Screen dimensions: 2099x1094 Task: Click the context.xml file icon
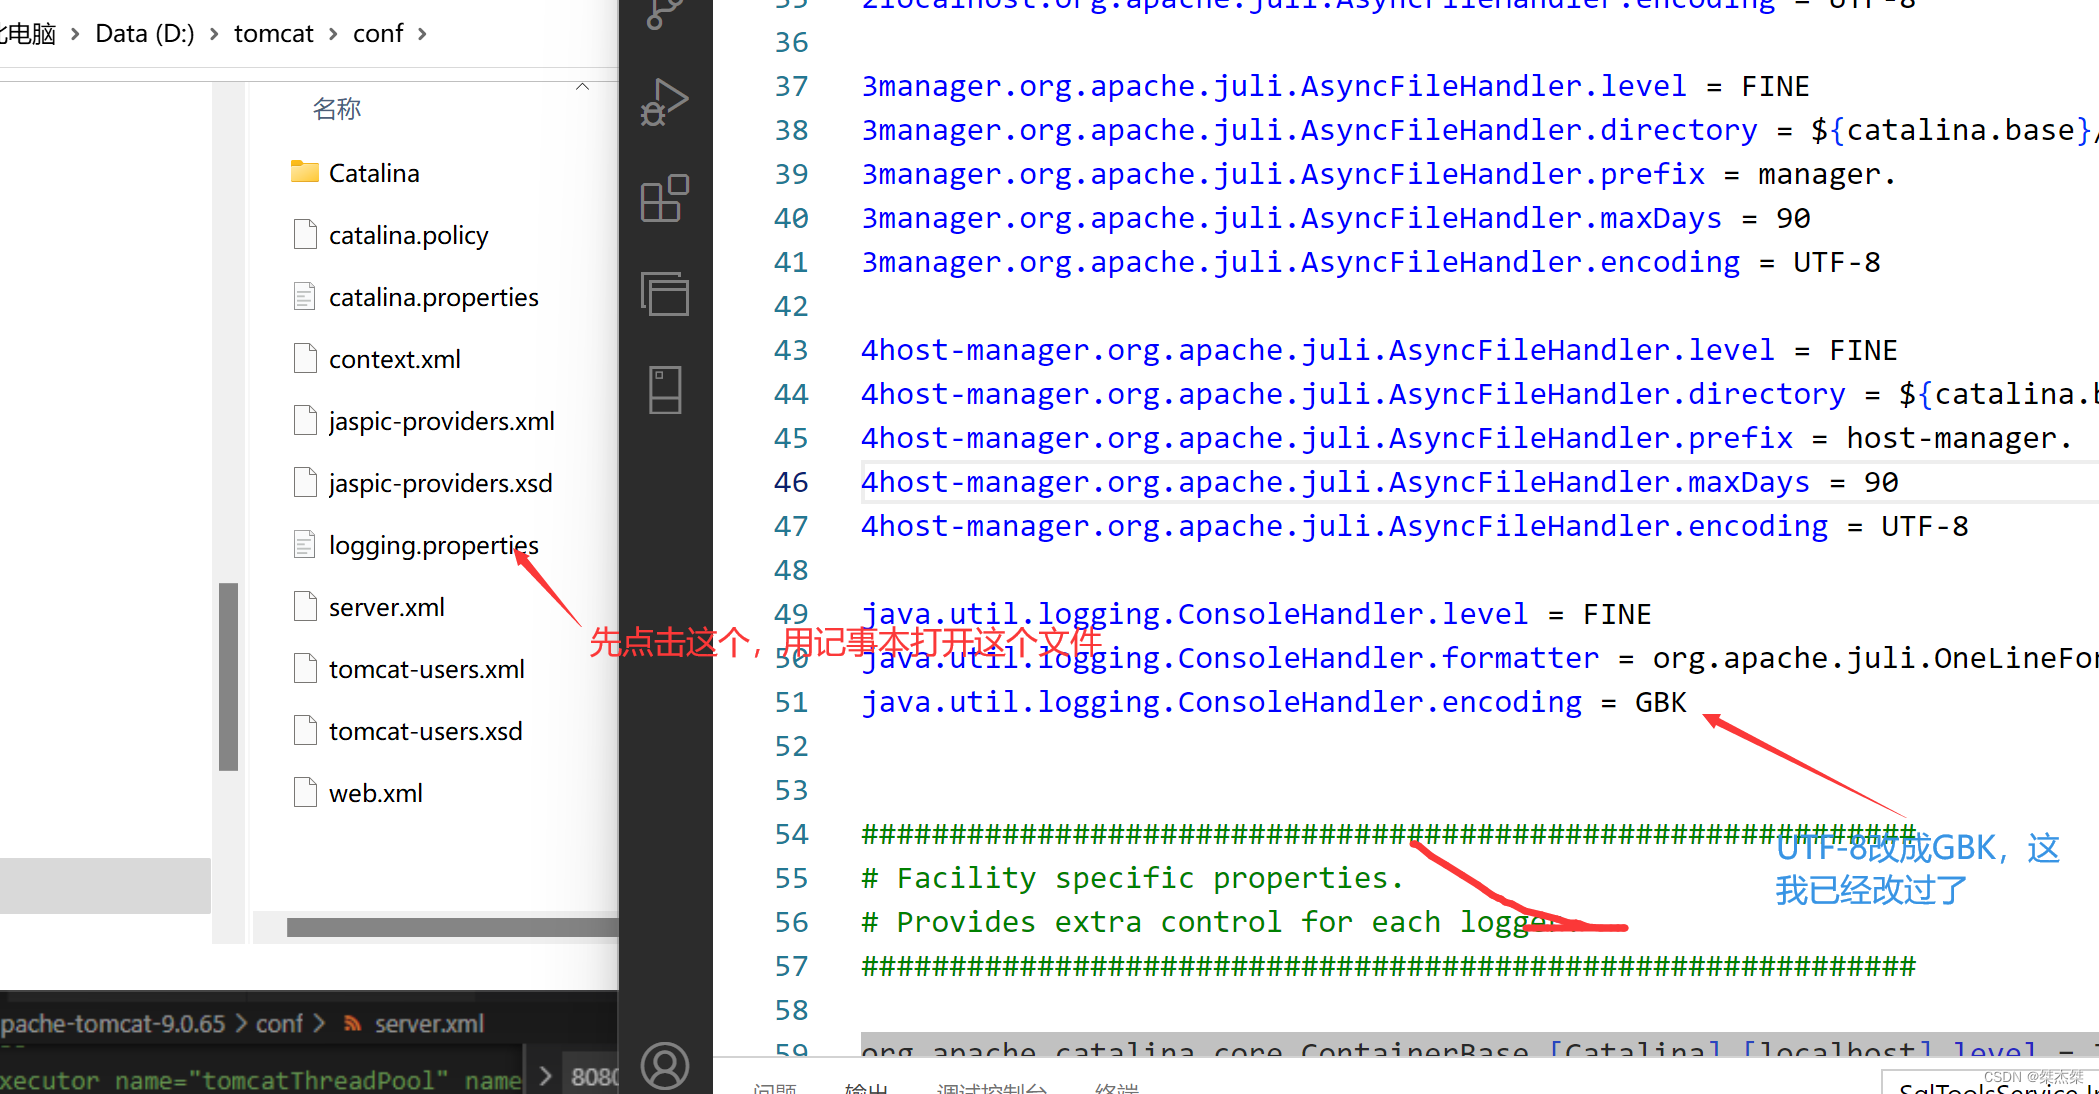pos(305,358)
